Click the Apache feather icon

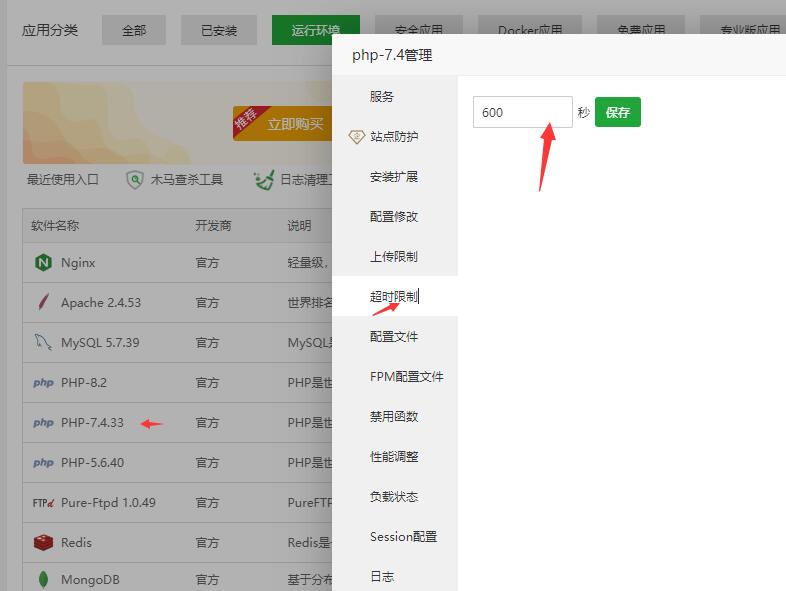(44, 302)
